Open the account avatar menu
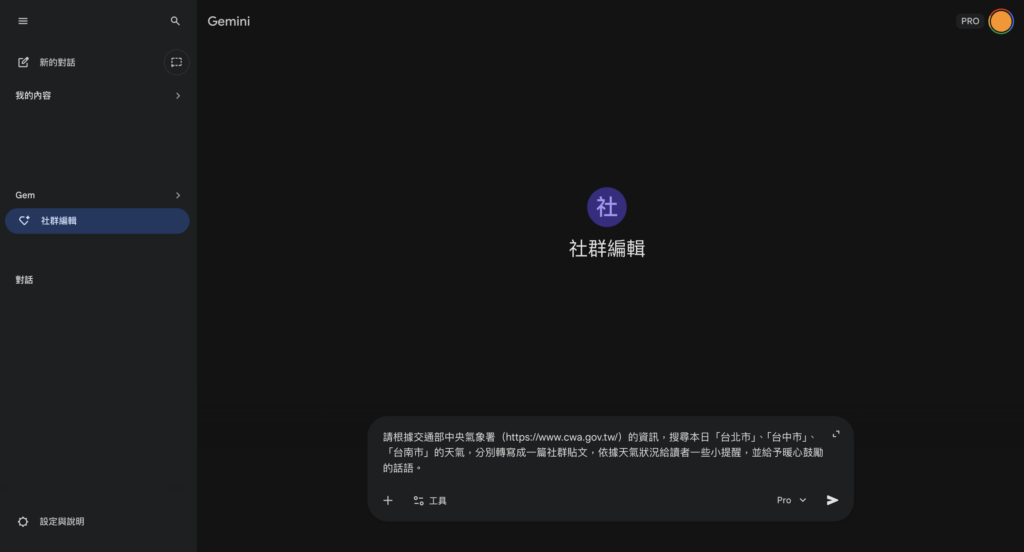Image resolution: width=1024 pixels, height=552 pixels. pos(1000,21)
